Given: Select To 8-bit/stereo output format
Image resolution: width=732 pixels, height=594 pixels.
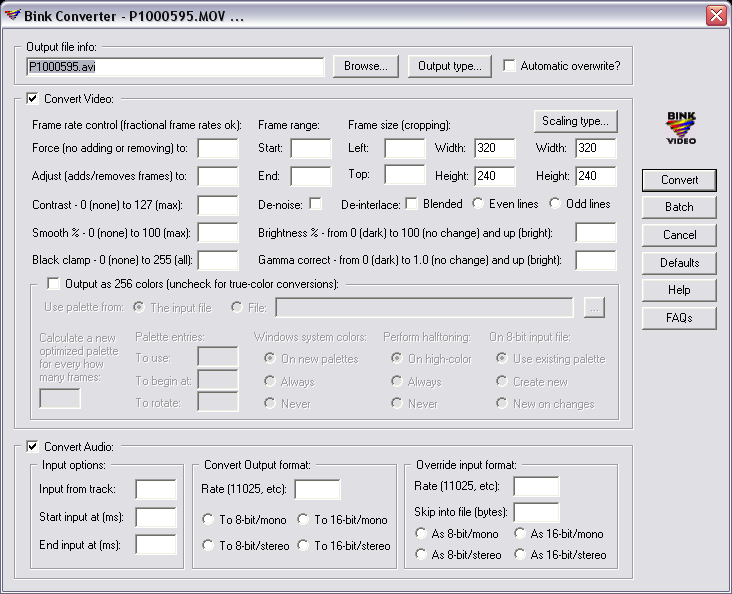Looking at the screenshot, I should point(208,545).
